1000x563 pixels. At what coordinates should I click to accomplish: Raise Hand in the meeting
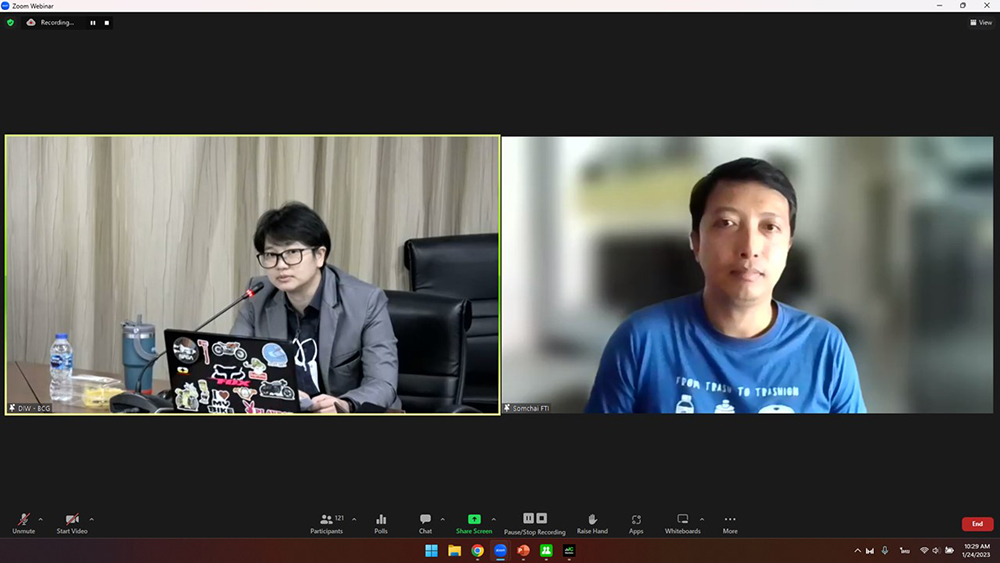click(x=592, y=523)
